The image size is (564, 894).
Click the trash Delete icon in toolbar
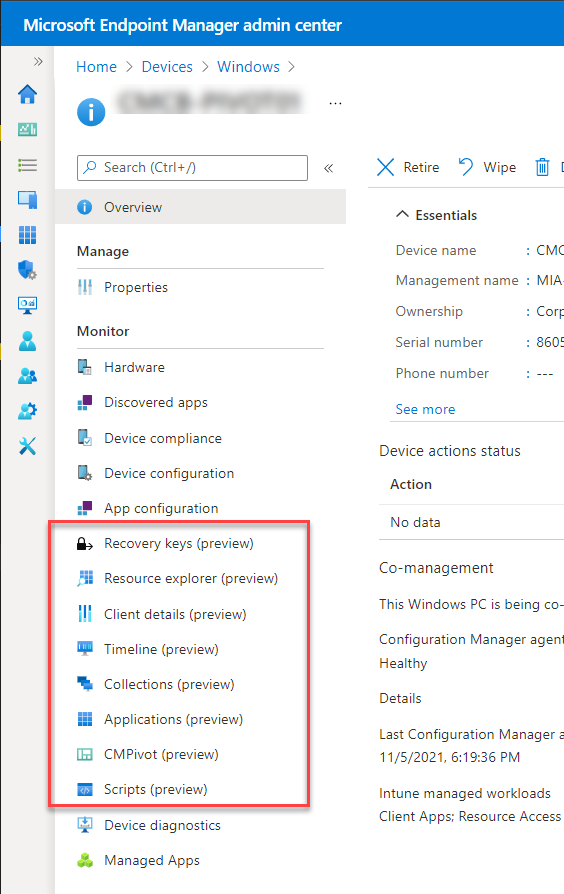542,167
